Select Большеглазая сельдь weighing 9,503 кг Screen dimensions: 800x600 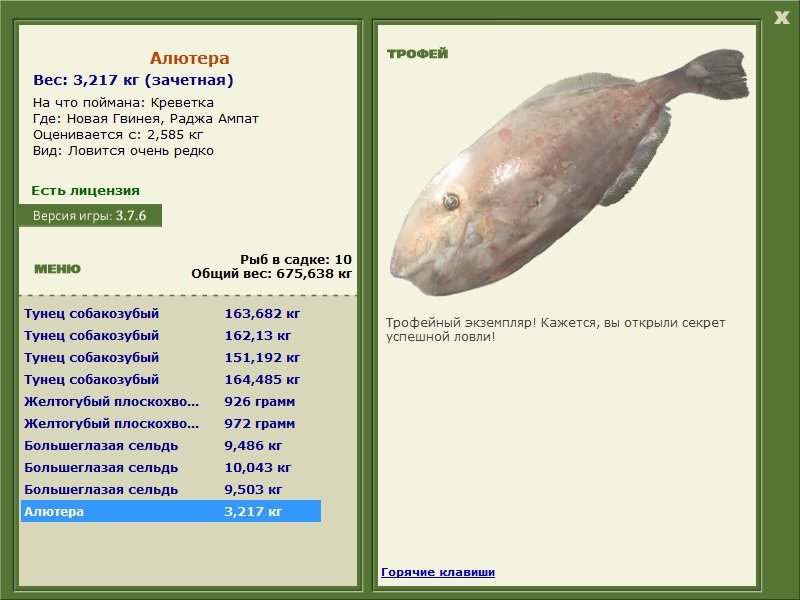point(170,489)
